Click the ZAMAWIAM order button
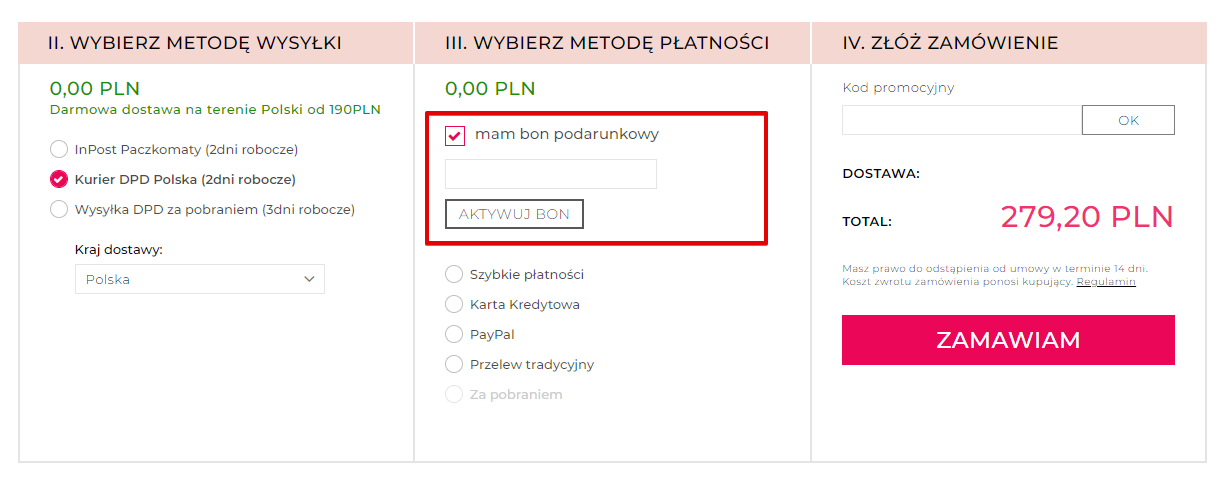The width and height of the screenshot is (1226, 498). (x=1008, y=340)
